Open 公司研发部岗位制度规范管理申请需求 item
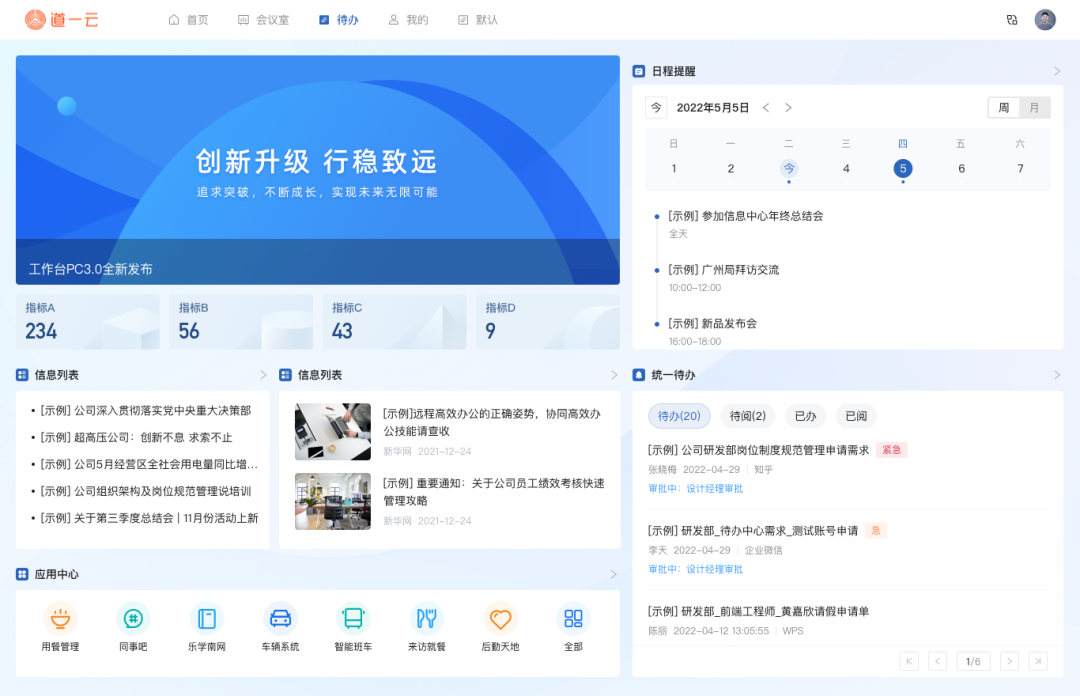The width and height of the screenshot is (1080, 696). click(x=758, y=450)
